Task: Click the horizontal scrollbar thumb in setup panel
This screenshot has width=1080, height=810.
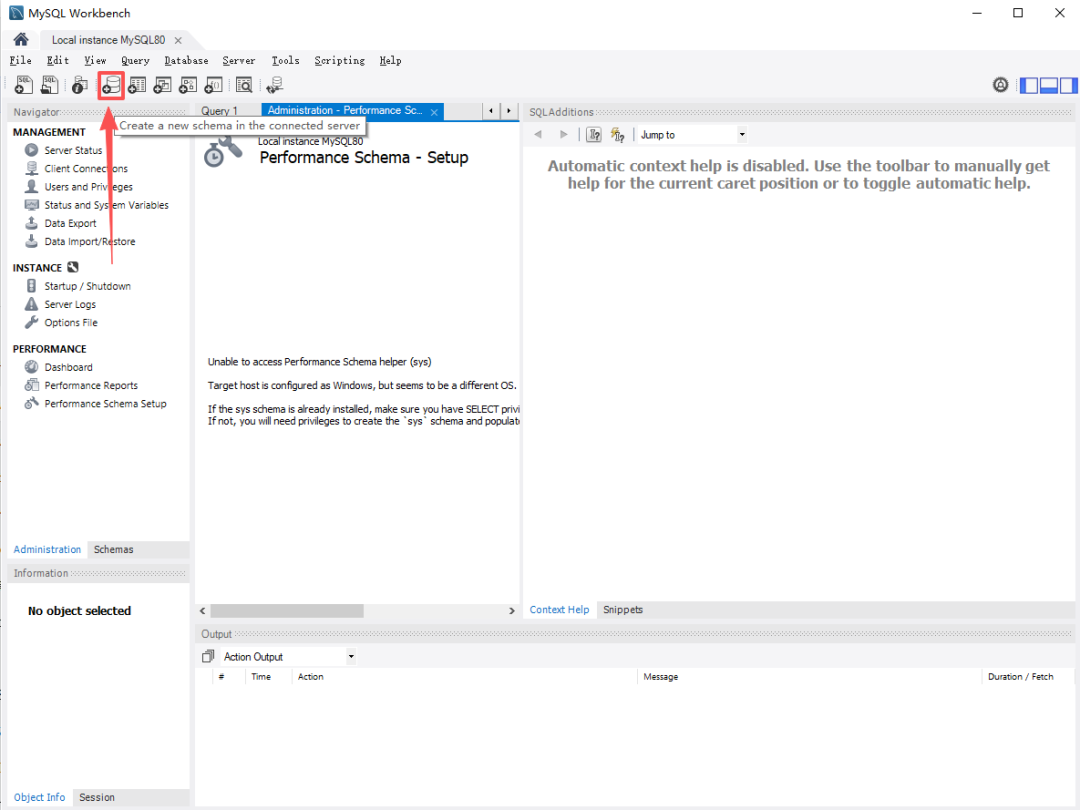Action: [287, 611]
